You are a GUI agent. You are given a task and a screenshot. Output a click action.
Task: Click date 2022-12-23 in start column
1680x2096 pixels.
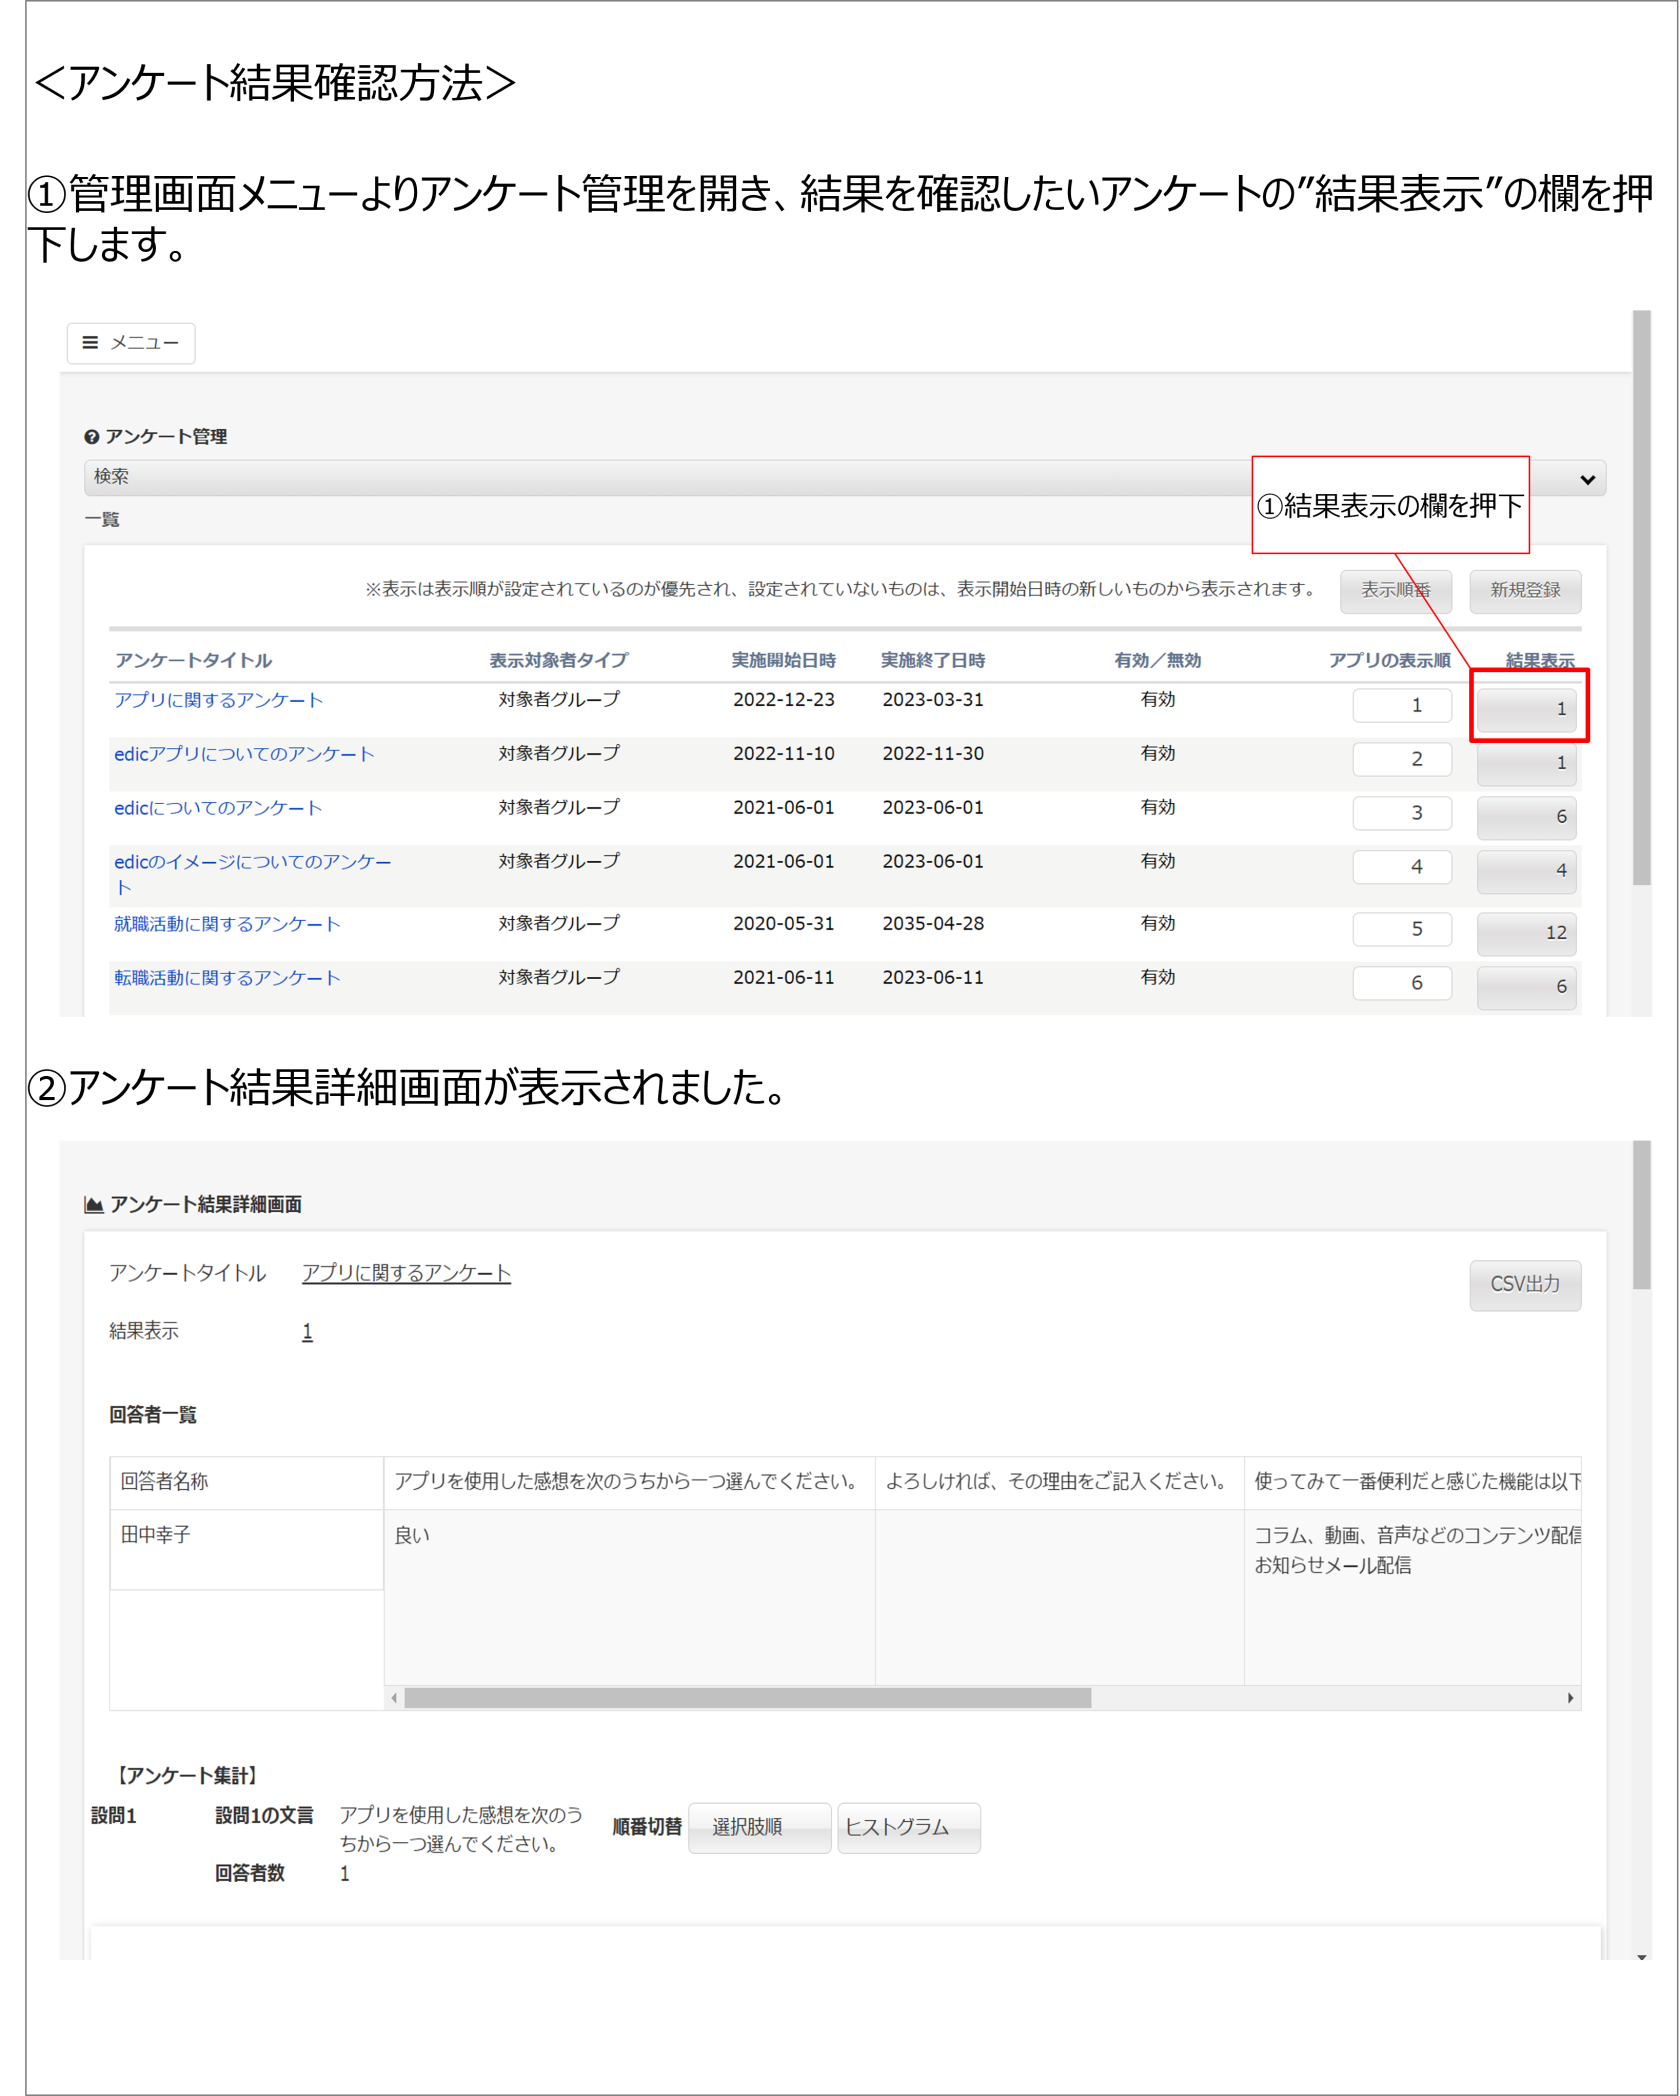pos(783,700)
